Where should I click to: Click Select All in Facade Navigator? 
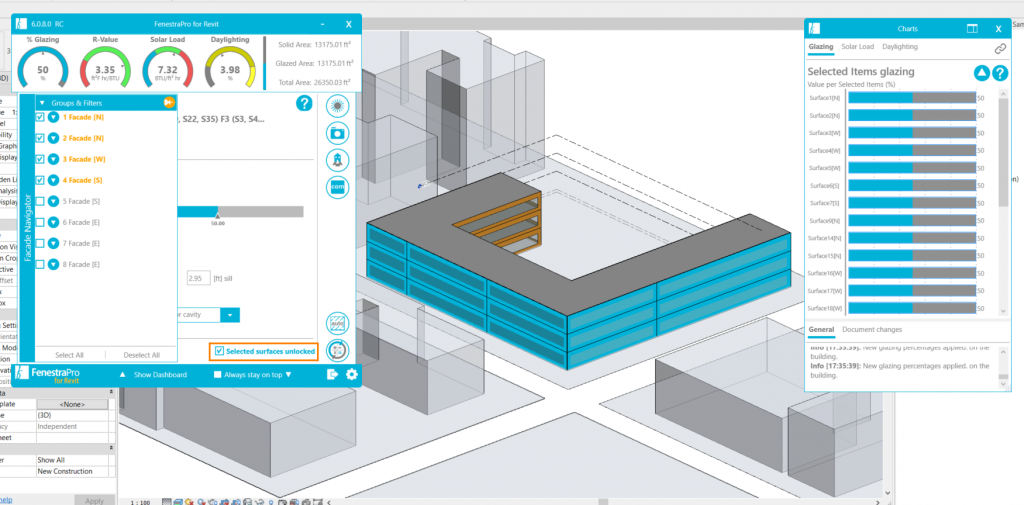click(69, 355)
